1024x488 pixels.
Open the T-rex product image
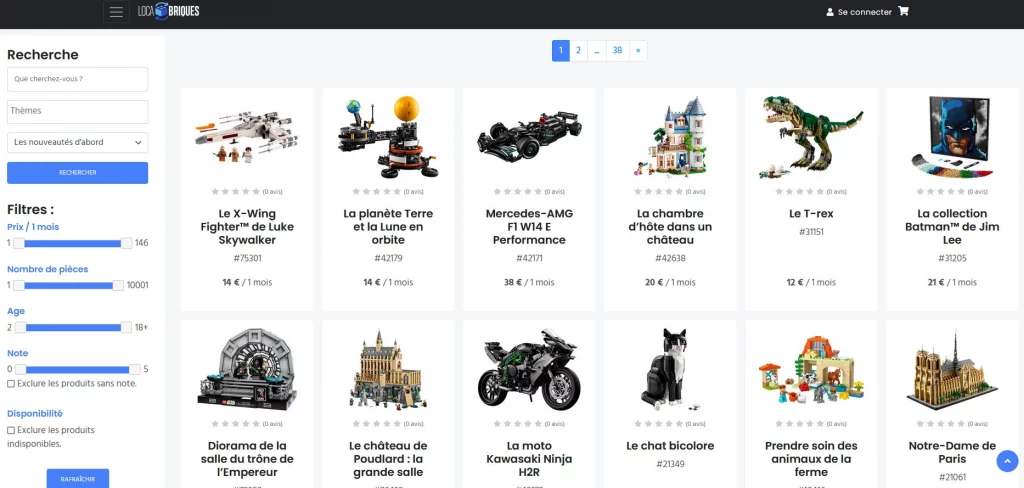click(811, 137)
